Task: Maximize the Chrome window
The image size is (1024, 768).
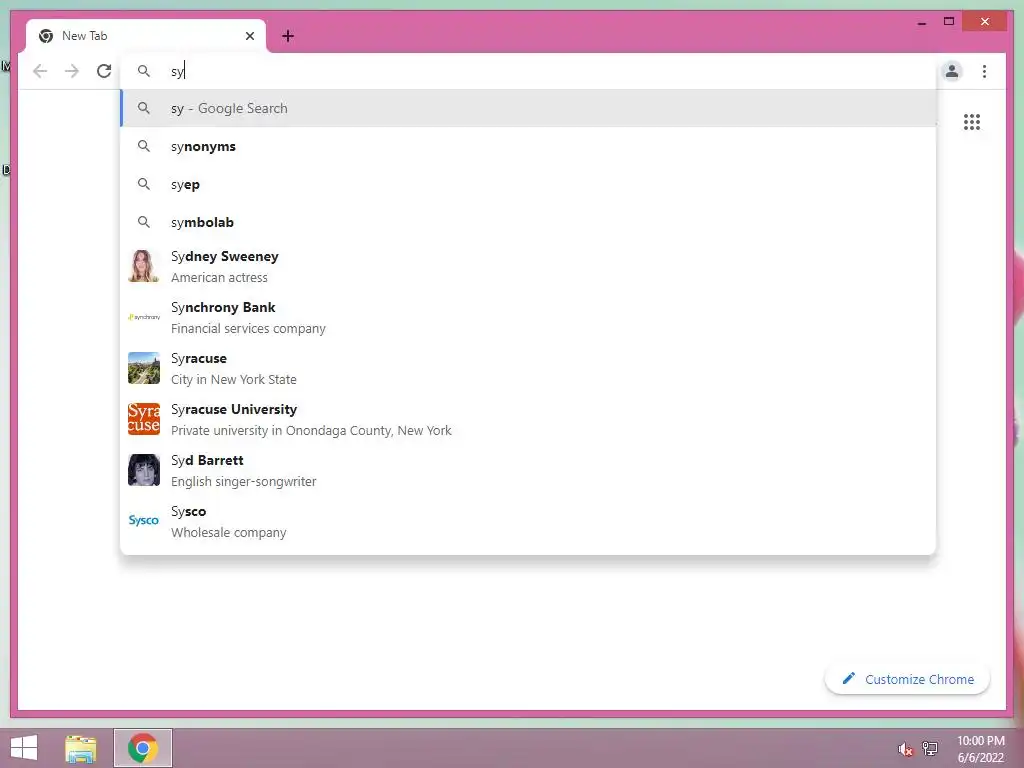Action: (949, 22)
